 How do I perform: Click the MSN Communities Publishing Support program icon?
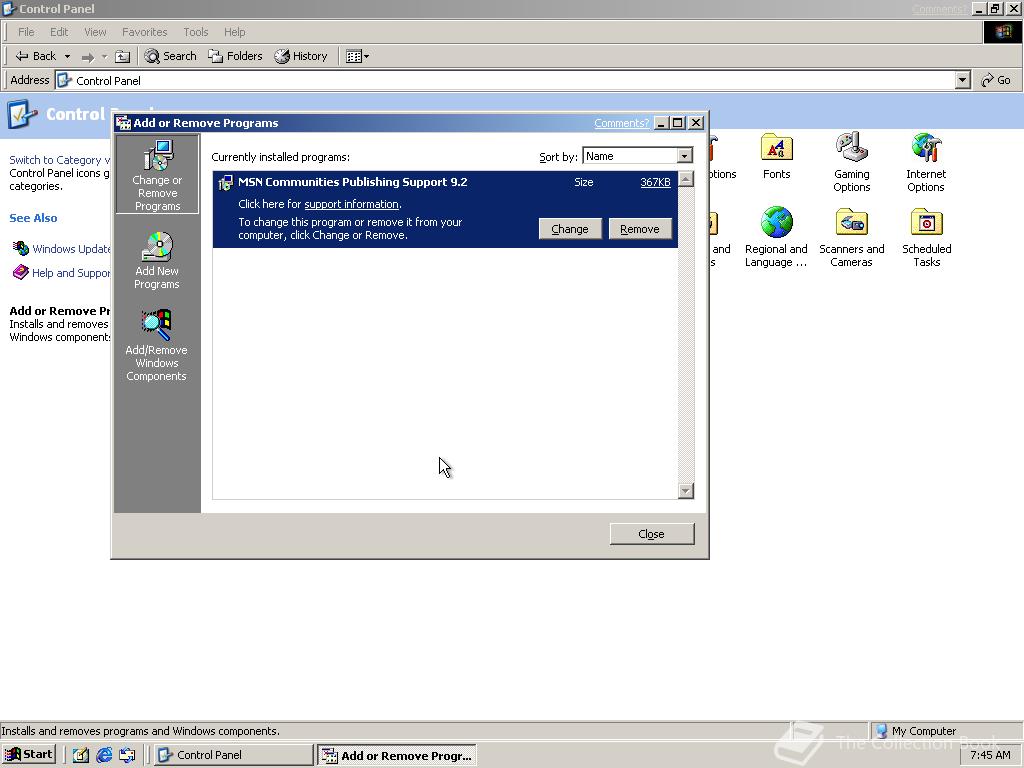(x=225, y=183)
